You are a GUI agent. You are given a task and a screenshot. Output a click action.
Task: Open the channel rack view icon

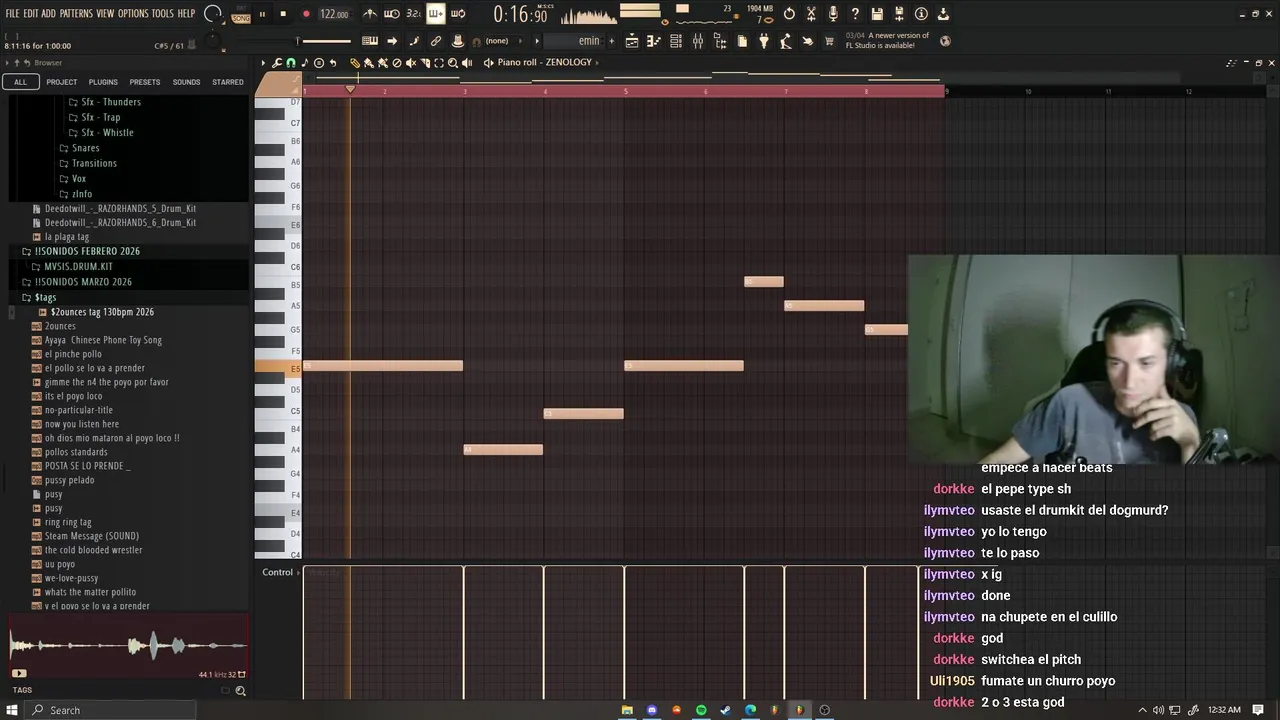pos(676,41)
